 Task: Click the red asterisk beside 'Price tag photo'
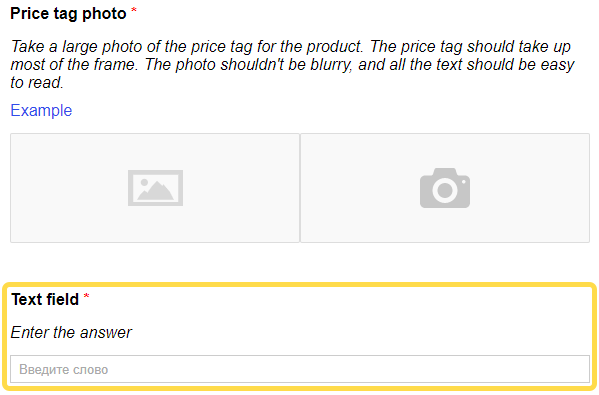coord(134,10)
